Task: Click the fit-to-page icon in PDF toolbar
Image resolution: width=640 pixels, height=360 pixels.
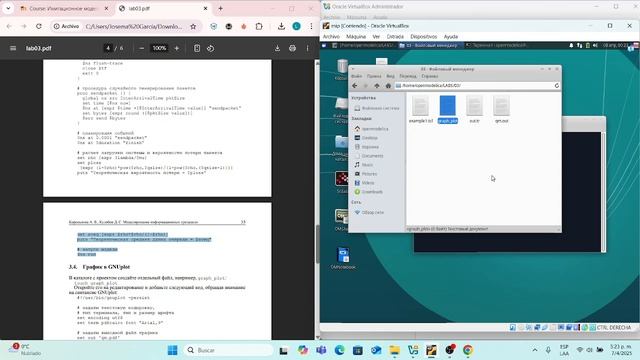Action: coord(197,48)
